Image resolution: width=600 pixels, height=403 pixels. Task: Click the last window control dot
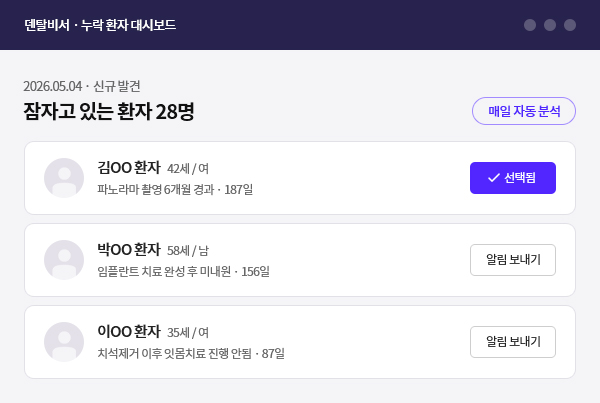click(570, 25)
